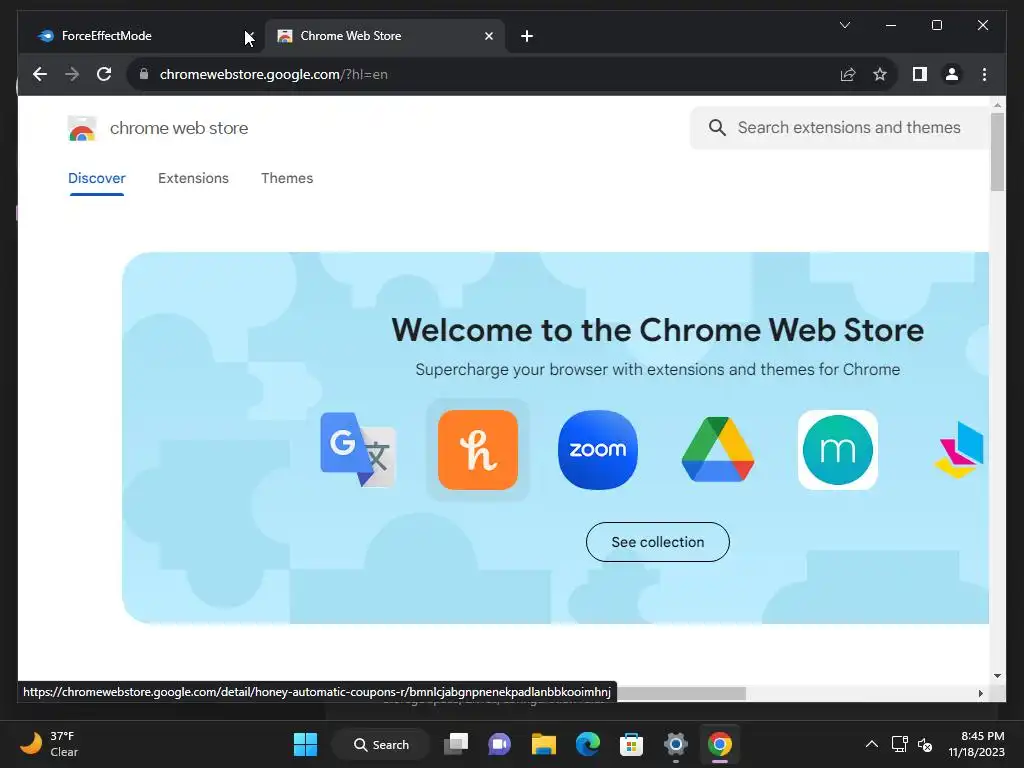1024x768 pixels.
Task: Reload the Chrome Web Store page
Action: 104,74
